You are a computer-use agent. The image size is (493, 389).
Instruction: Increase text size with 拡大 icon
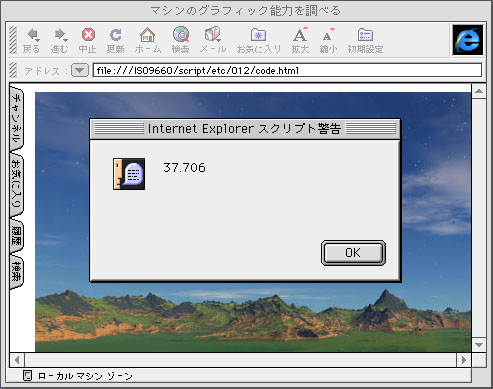tap(300, 34)
